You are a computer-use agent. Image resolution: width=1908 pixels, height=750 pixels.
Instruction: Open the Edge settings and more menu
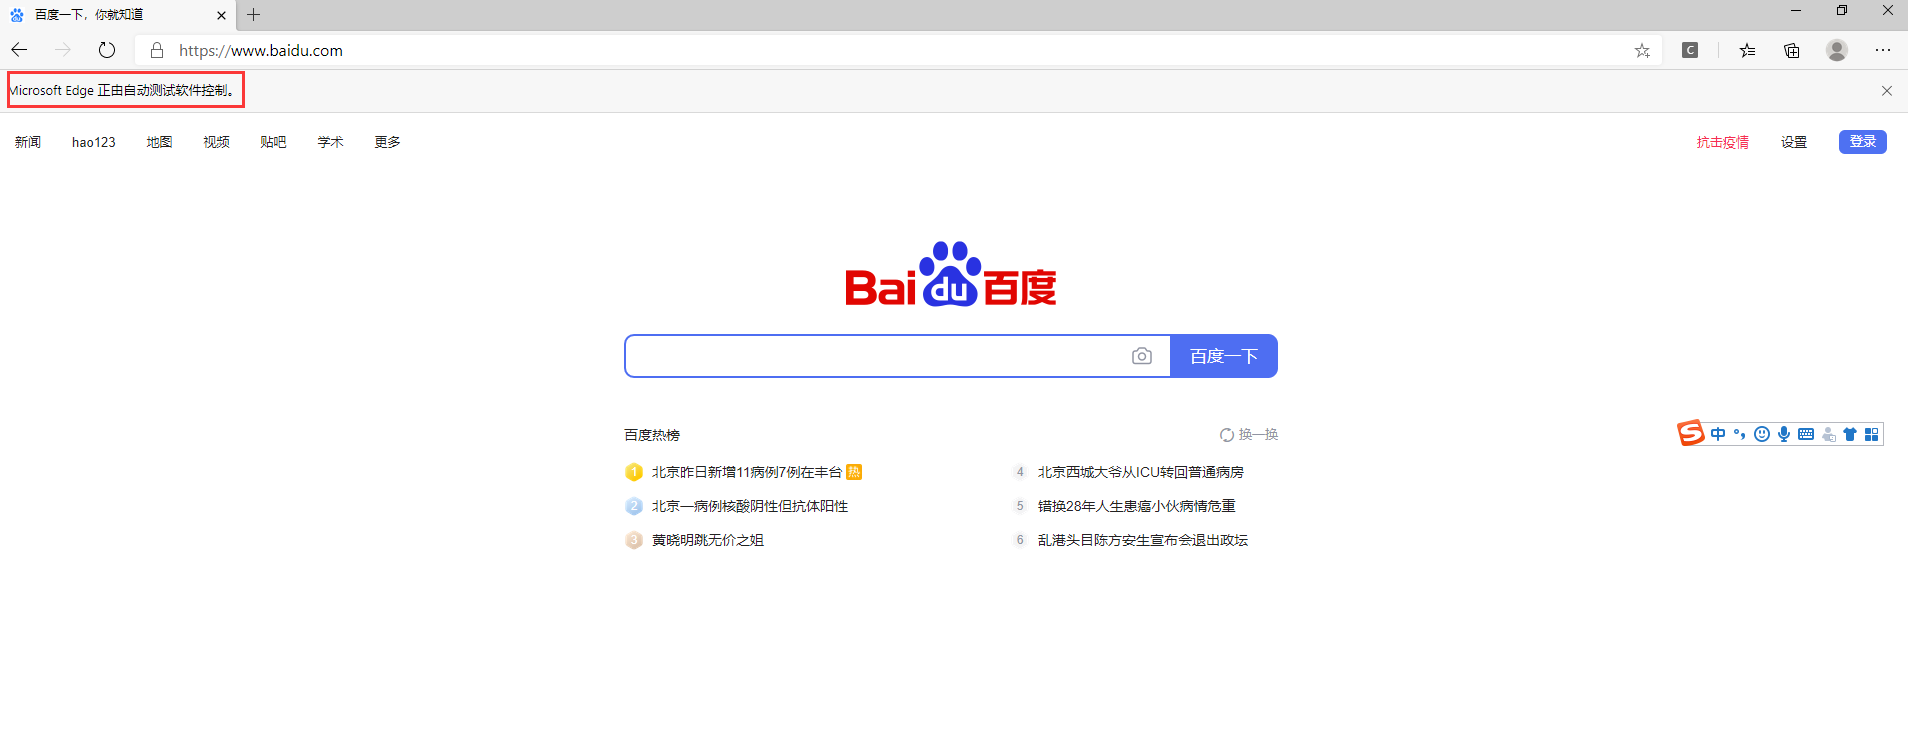[x=1883, y=50]
